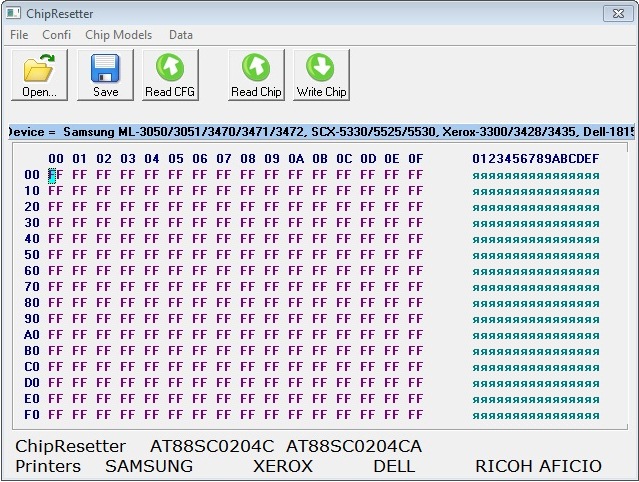The image size is (639, 482).
Task: Click the Open folder icon button
Action: [x=40, y=75]
